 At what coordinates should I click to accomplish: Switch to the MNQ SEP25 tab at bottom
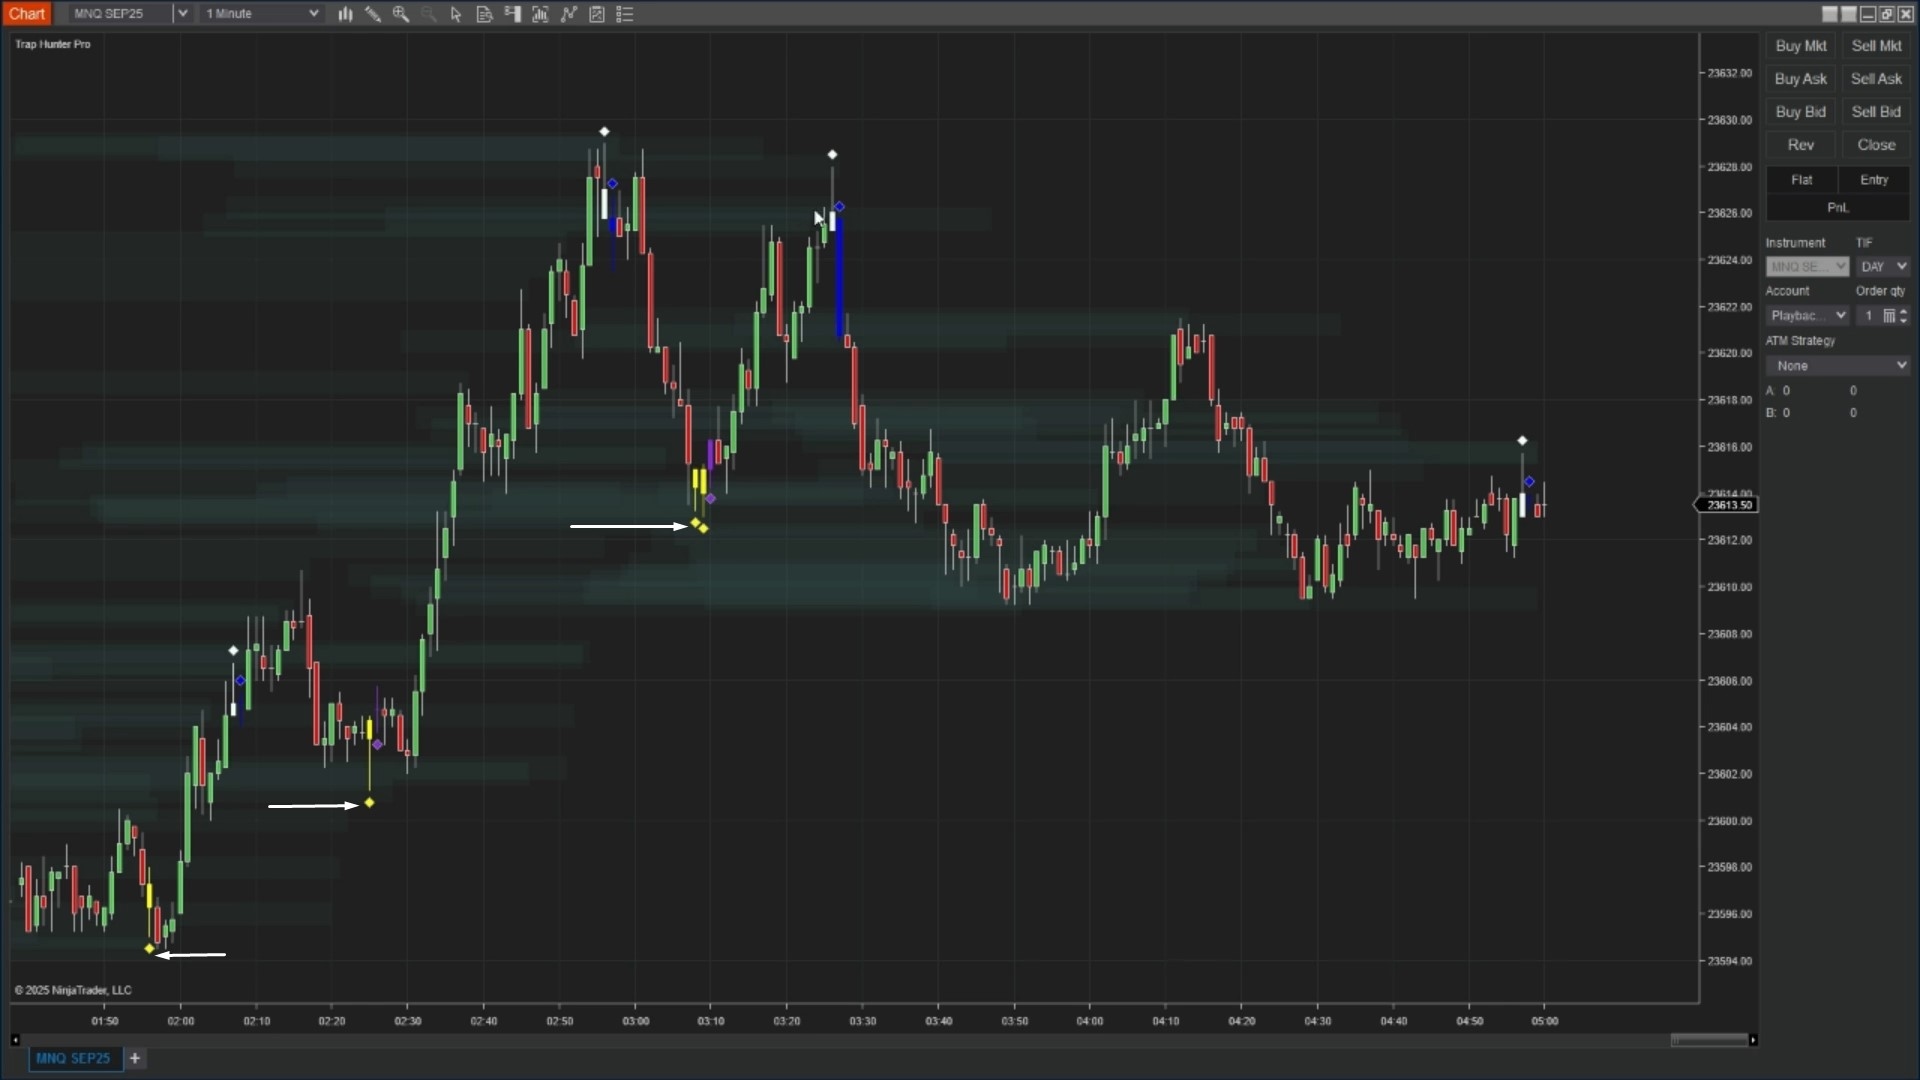(x=73, y=1057)
